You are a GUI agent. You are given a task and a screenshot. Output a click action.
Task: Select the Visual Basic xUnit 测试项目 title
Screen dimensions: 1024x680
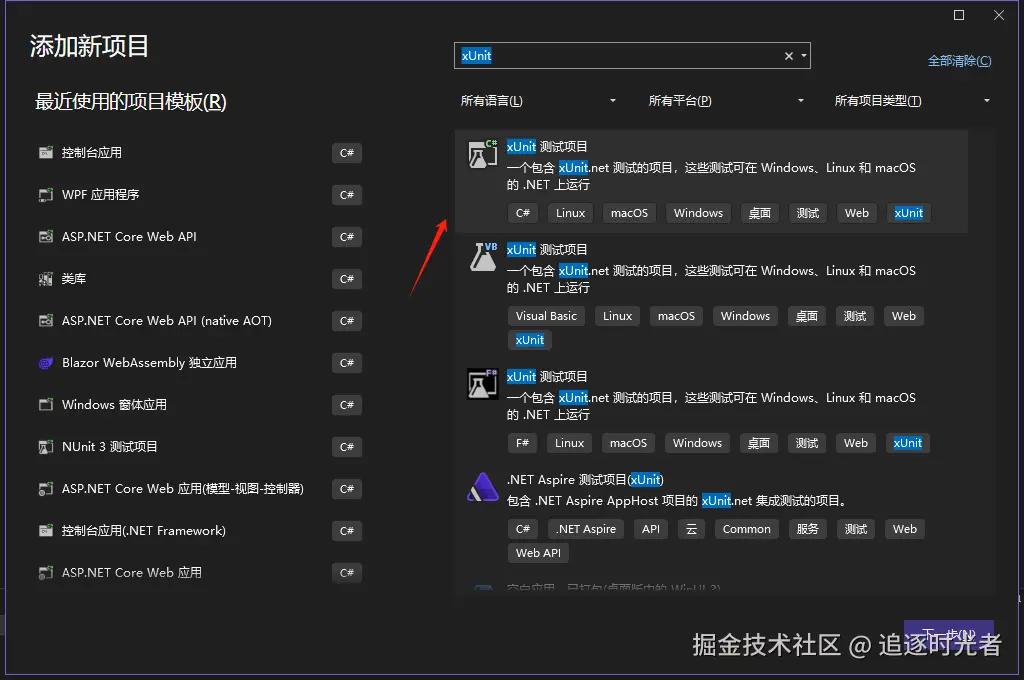(547, 250)
